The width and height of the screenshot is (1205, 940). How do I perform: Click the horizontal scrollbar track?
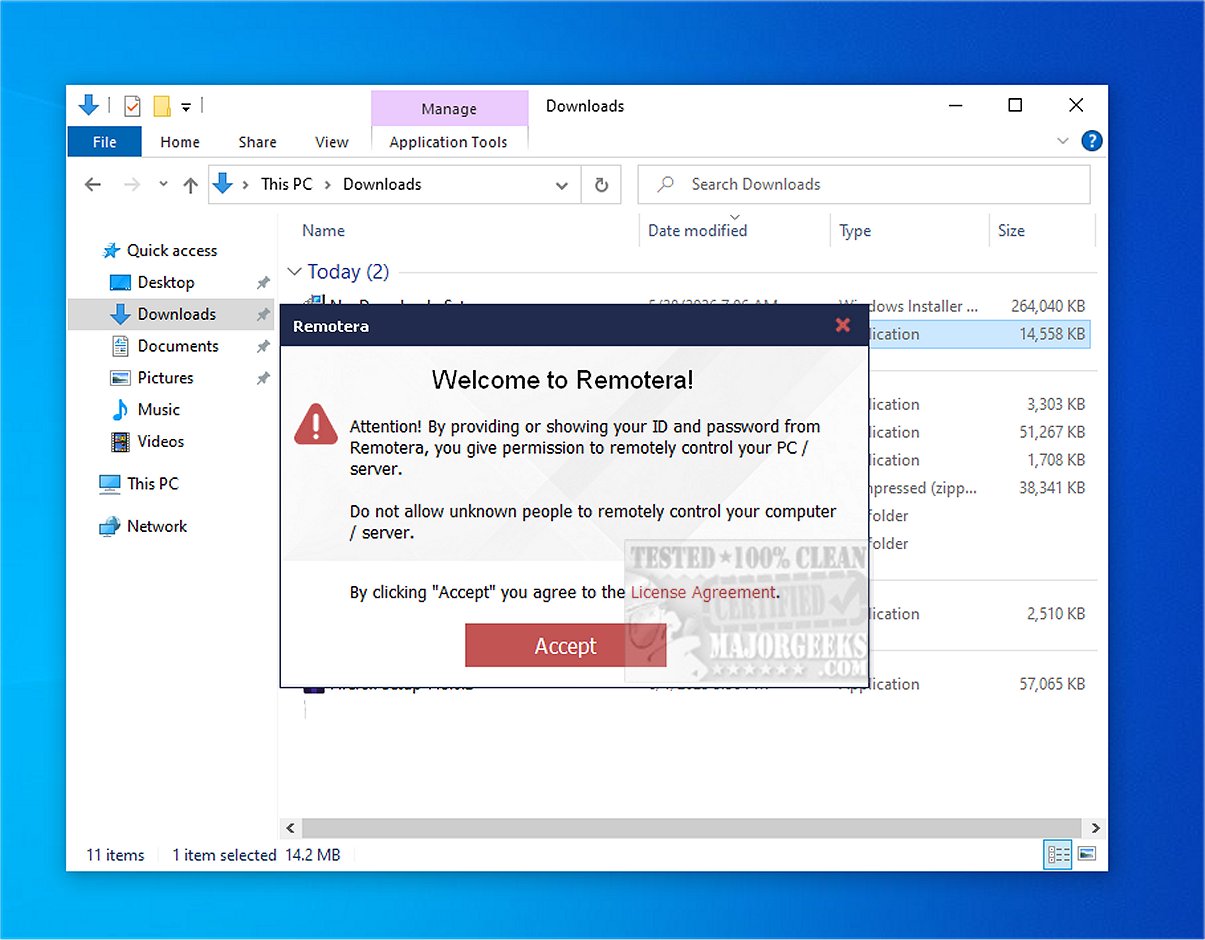coord(692,828)
